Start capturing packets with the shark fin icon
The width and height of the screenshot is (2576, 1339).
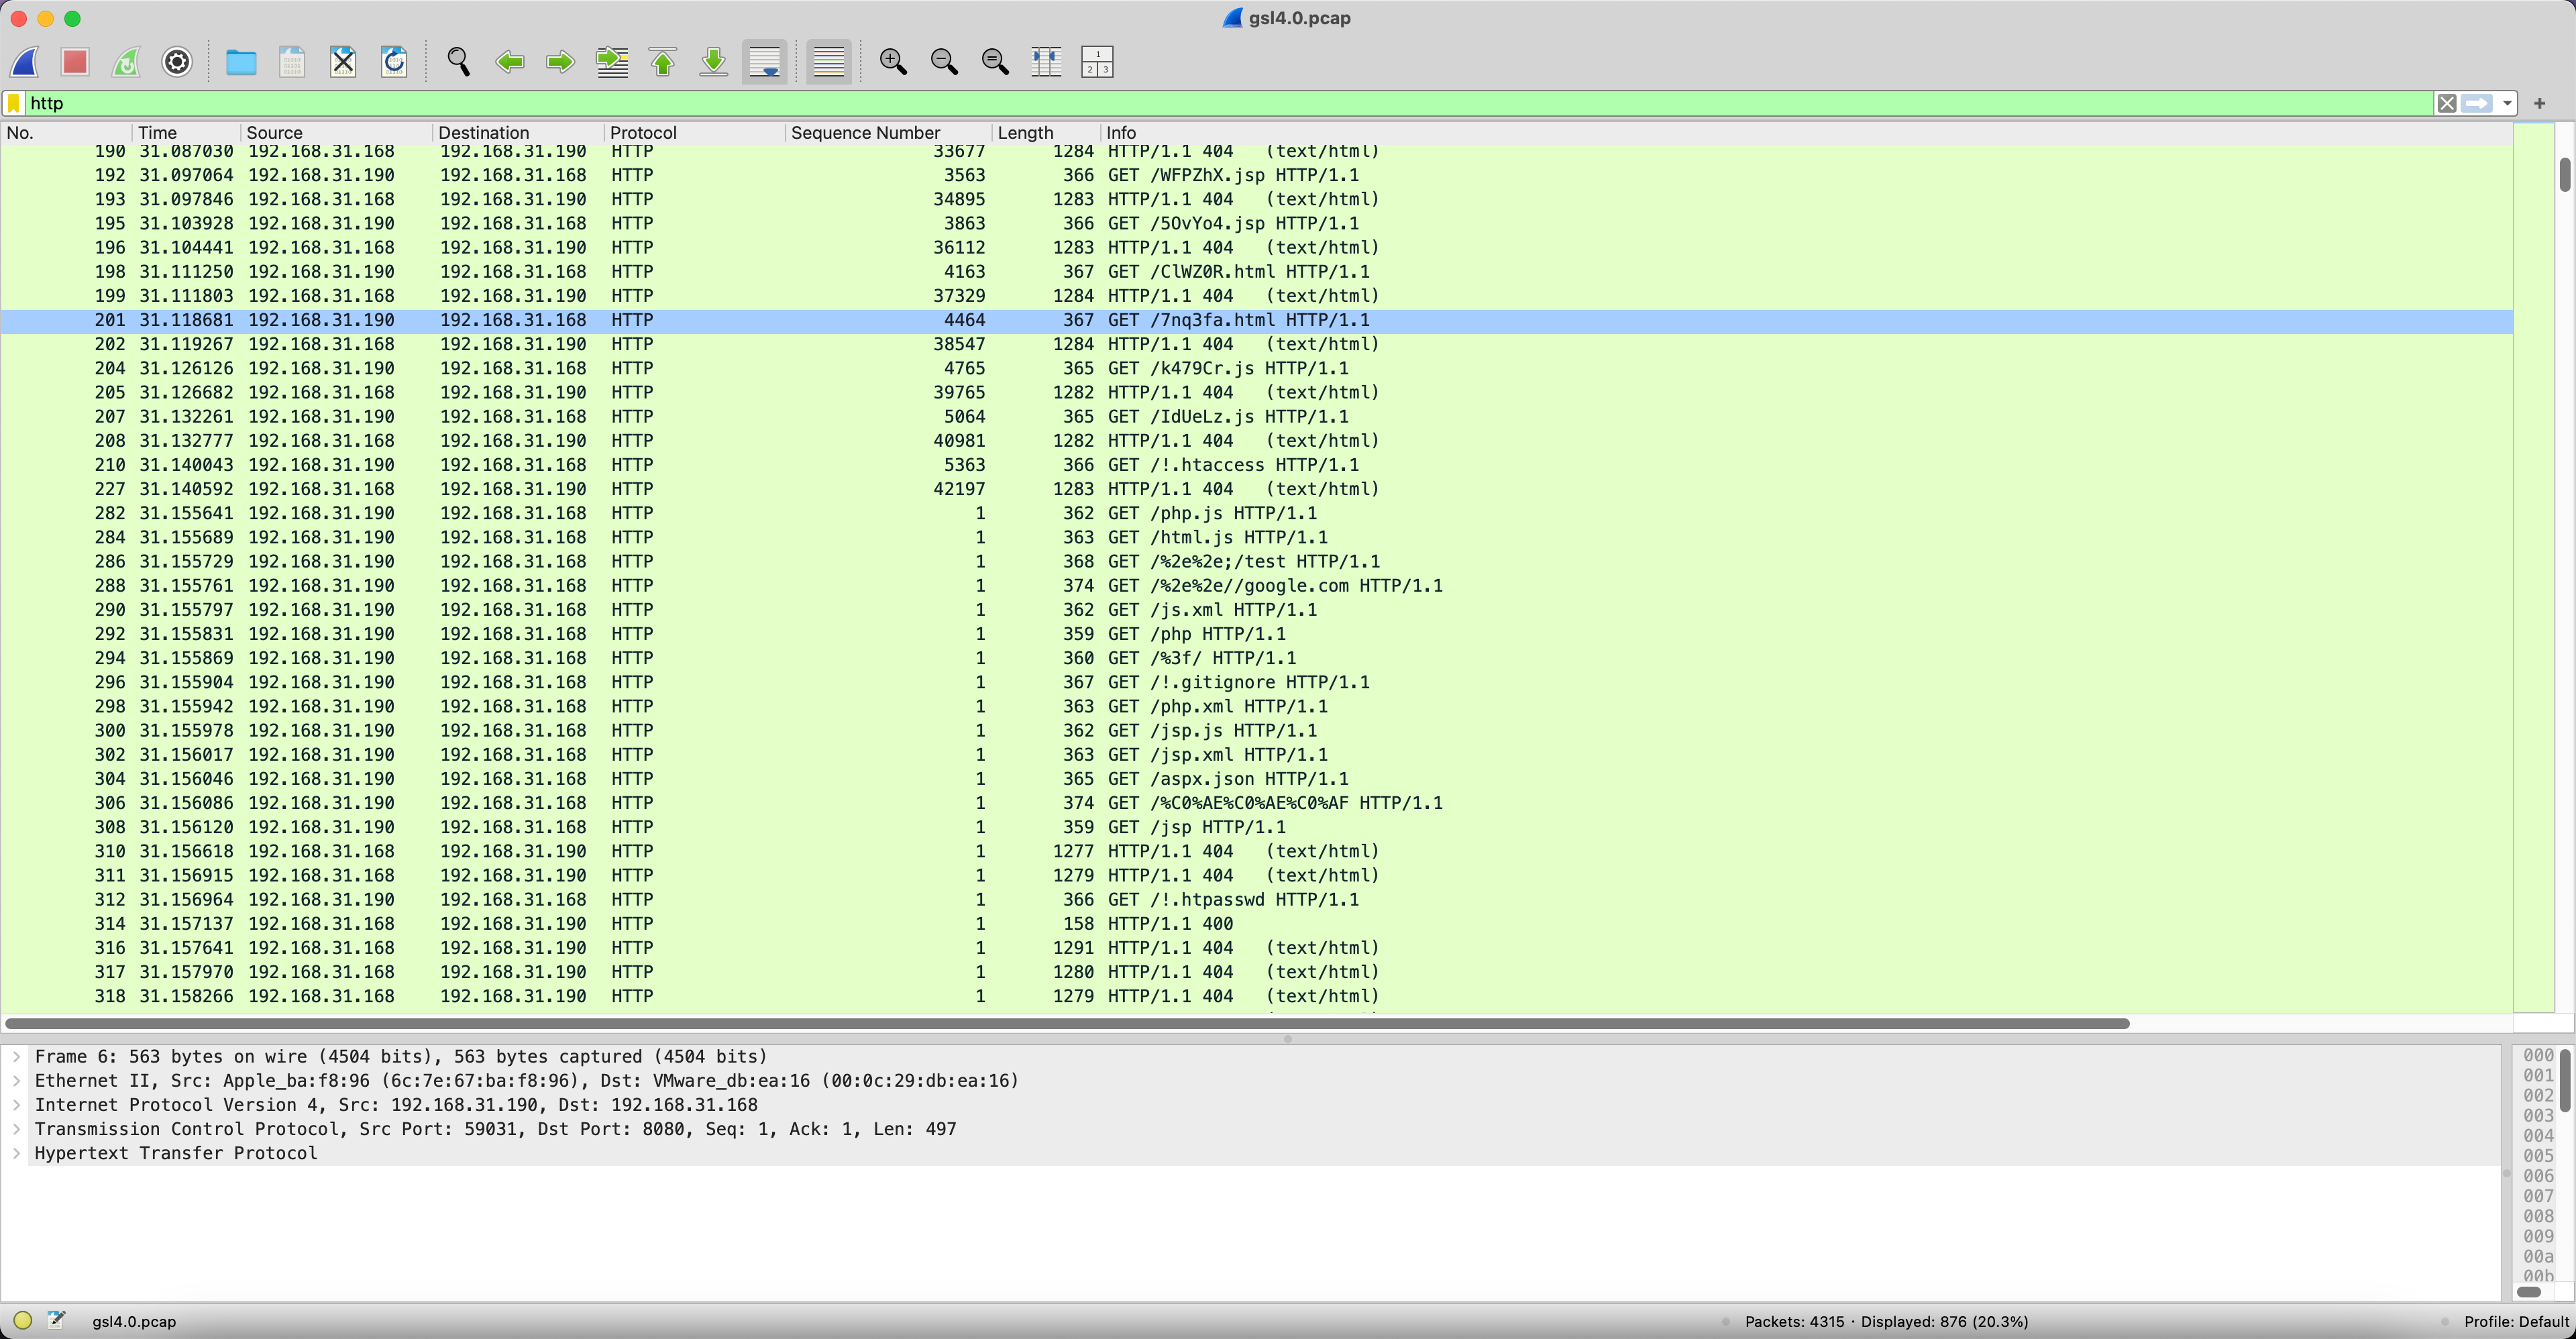[25, 62]
